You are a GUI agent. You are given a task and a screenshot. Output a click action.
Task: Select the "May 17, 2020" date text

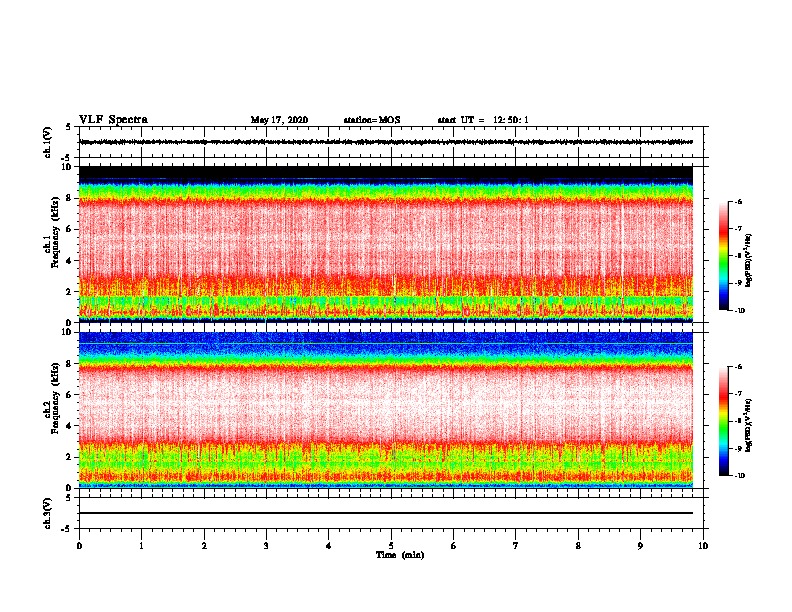tap(279, 120)
